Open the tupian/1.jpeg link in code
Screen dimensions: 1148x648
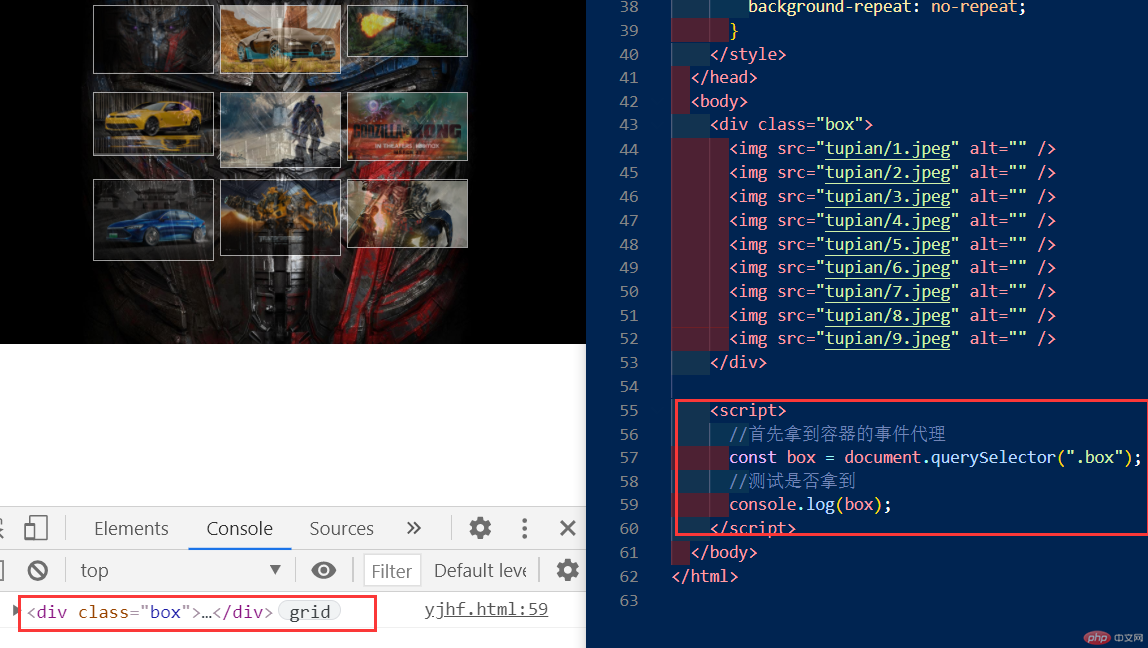(887, 149)
